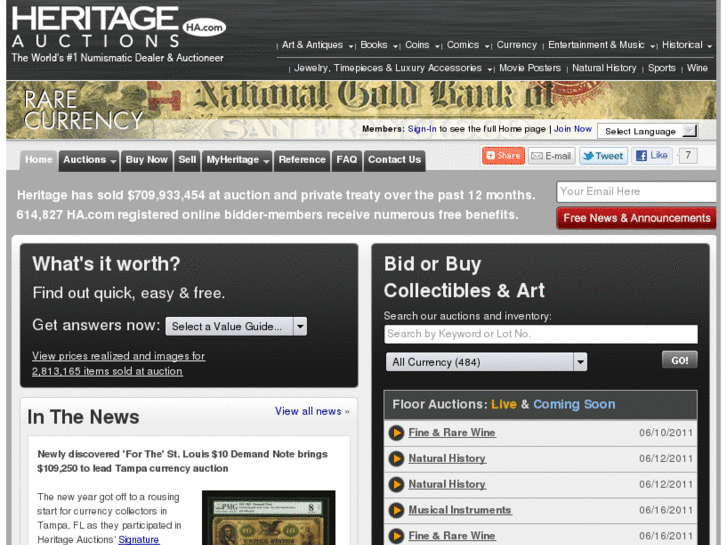Expand Jewelry, Timepieces & Luxury Accessories menu
The height and width of the screenshot is (545, 727).
coord(393,68)
